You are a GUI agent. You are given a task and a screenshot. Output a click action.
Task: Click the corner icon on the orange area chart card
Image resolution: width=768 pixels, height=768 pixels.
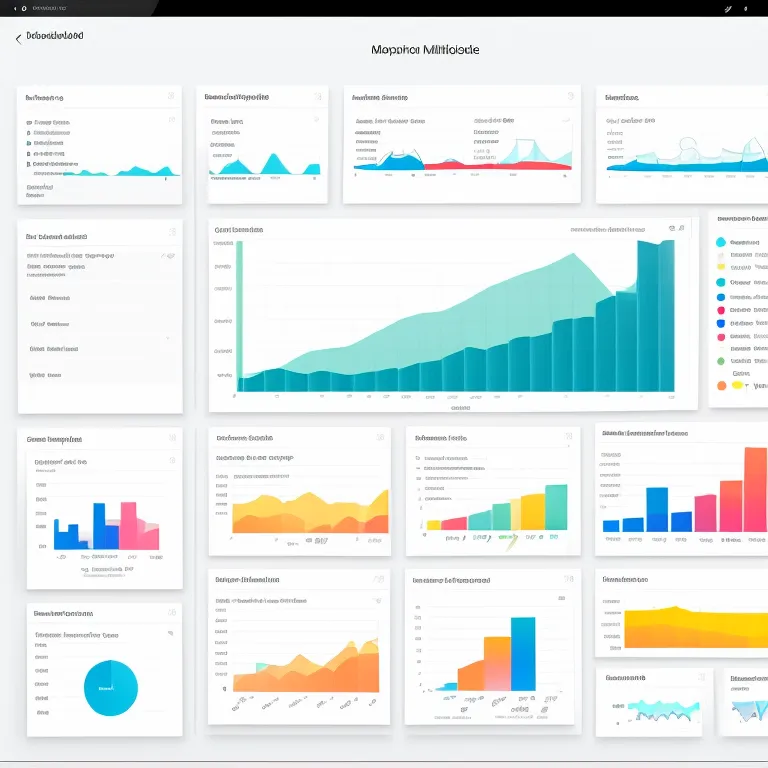(x=378, y=579)
